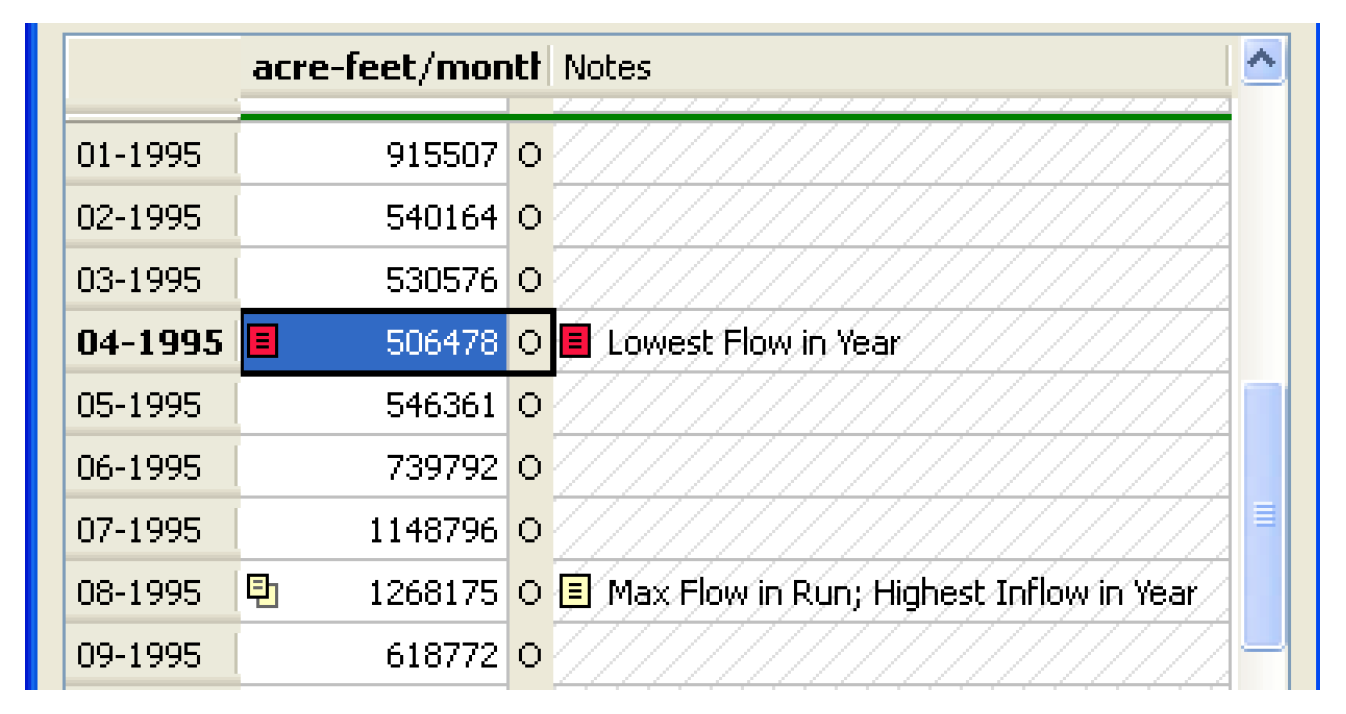This screenshot has width=1346, height=714.
Task: Click yellow note-group icon in 08-1995 value cell
Action: click(x=262, y=591)
